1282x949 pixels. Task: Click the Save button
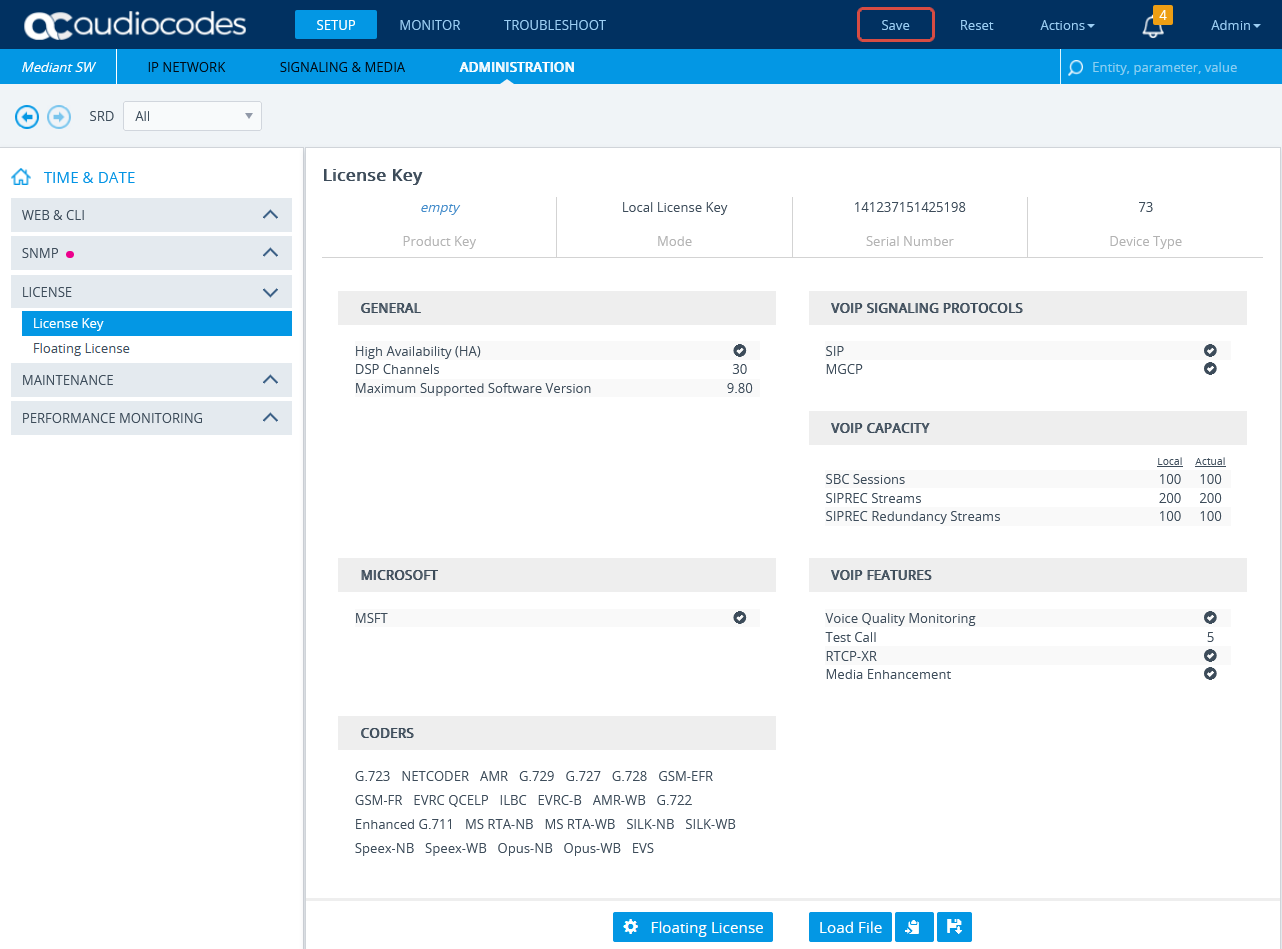896,25
